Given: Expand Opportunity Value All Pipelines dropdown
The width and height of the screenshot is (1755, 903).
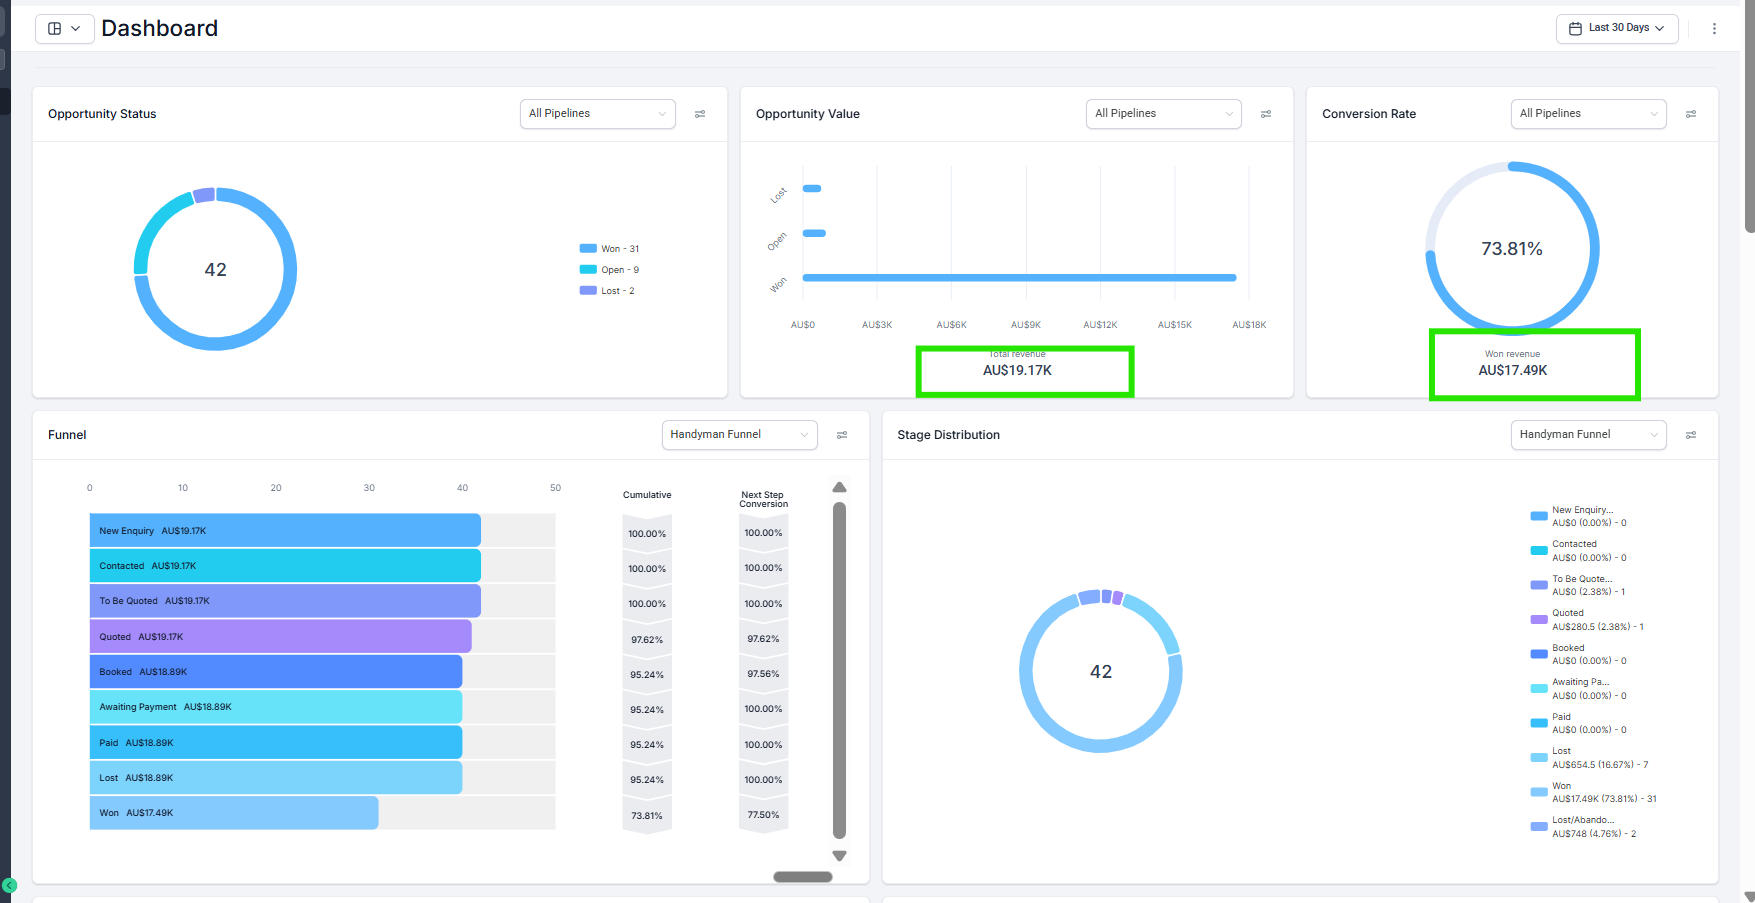Looking at the screenshot, I should tap(1164, 114).
